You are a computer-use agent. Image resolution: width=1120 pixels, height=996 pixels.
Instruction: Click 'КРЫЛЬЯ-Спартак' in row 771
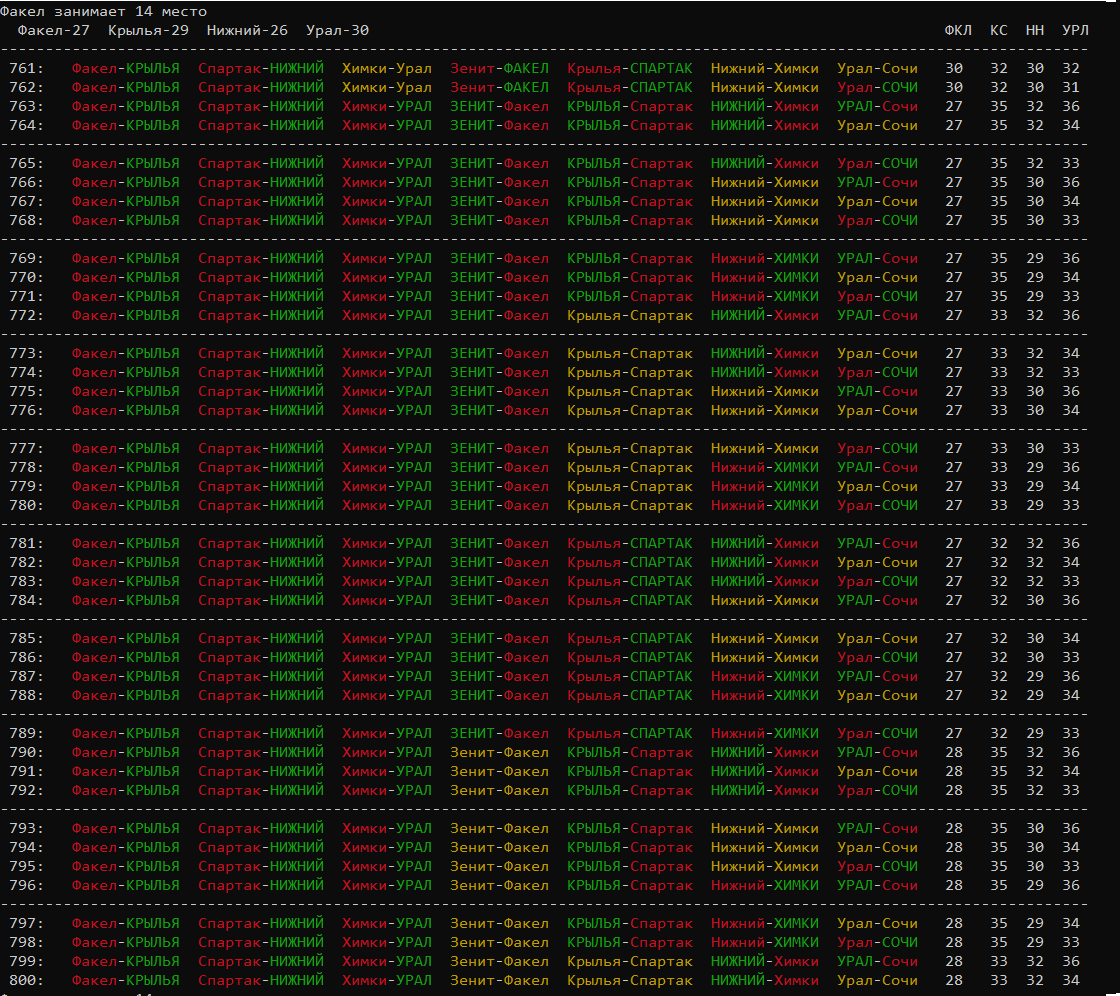coord(630,297)
